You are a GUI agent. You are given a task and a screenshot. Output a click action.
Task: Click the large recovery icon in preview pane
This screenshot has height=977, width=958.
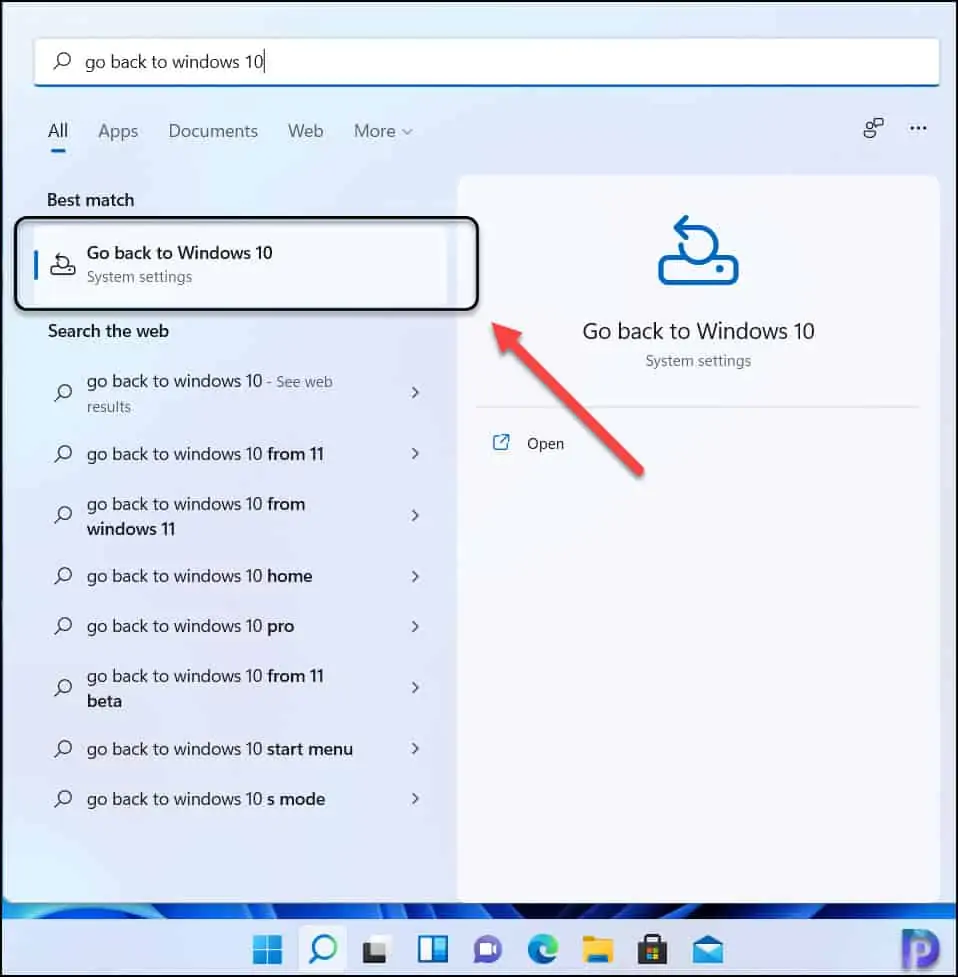pos(698,250)
